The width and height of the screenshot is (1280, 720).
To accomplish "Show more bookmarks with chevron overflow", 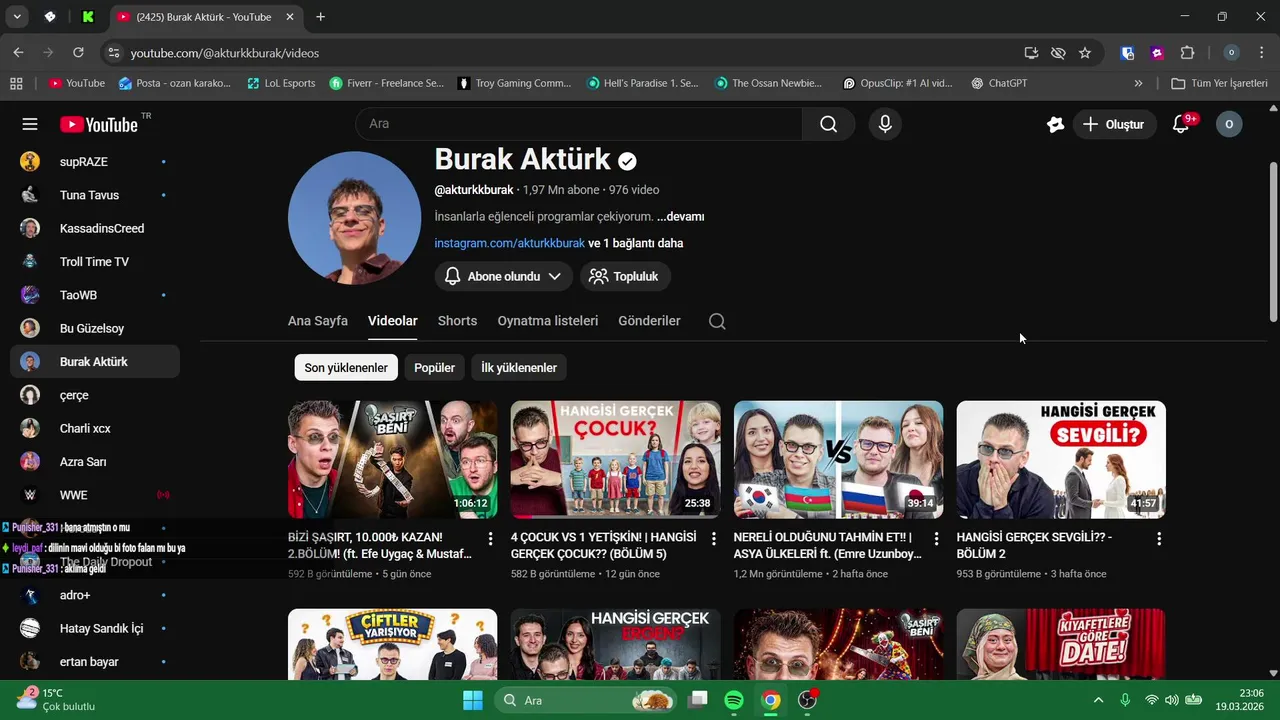I will (1138, 83).
